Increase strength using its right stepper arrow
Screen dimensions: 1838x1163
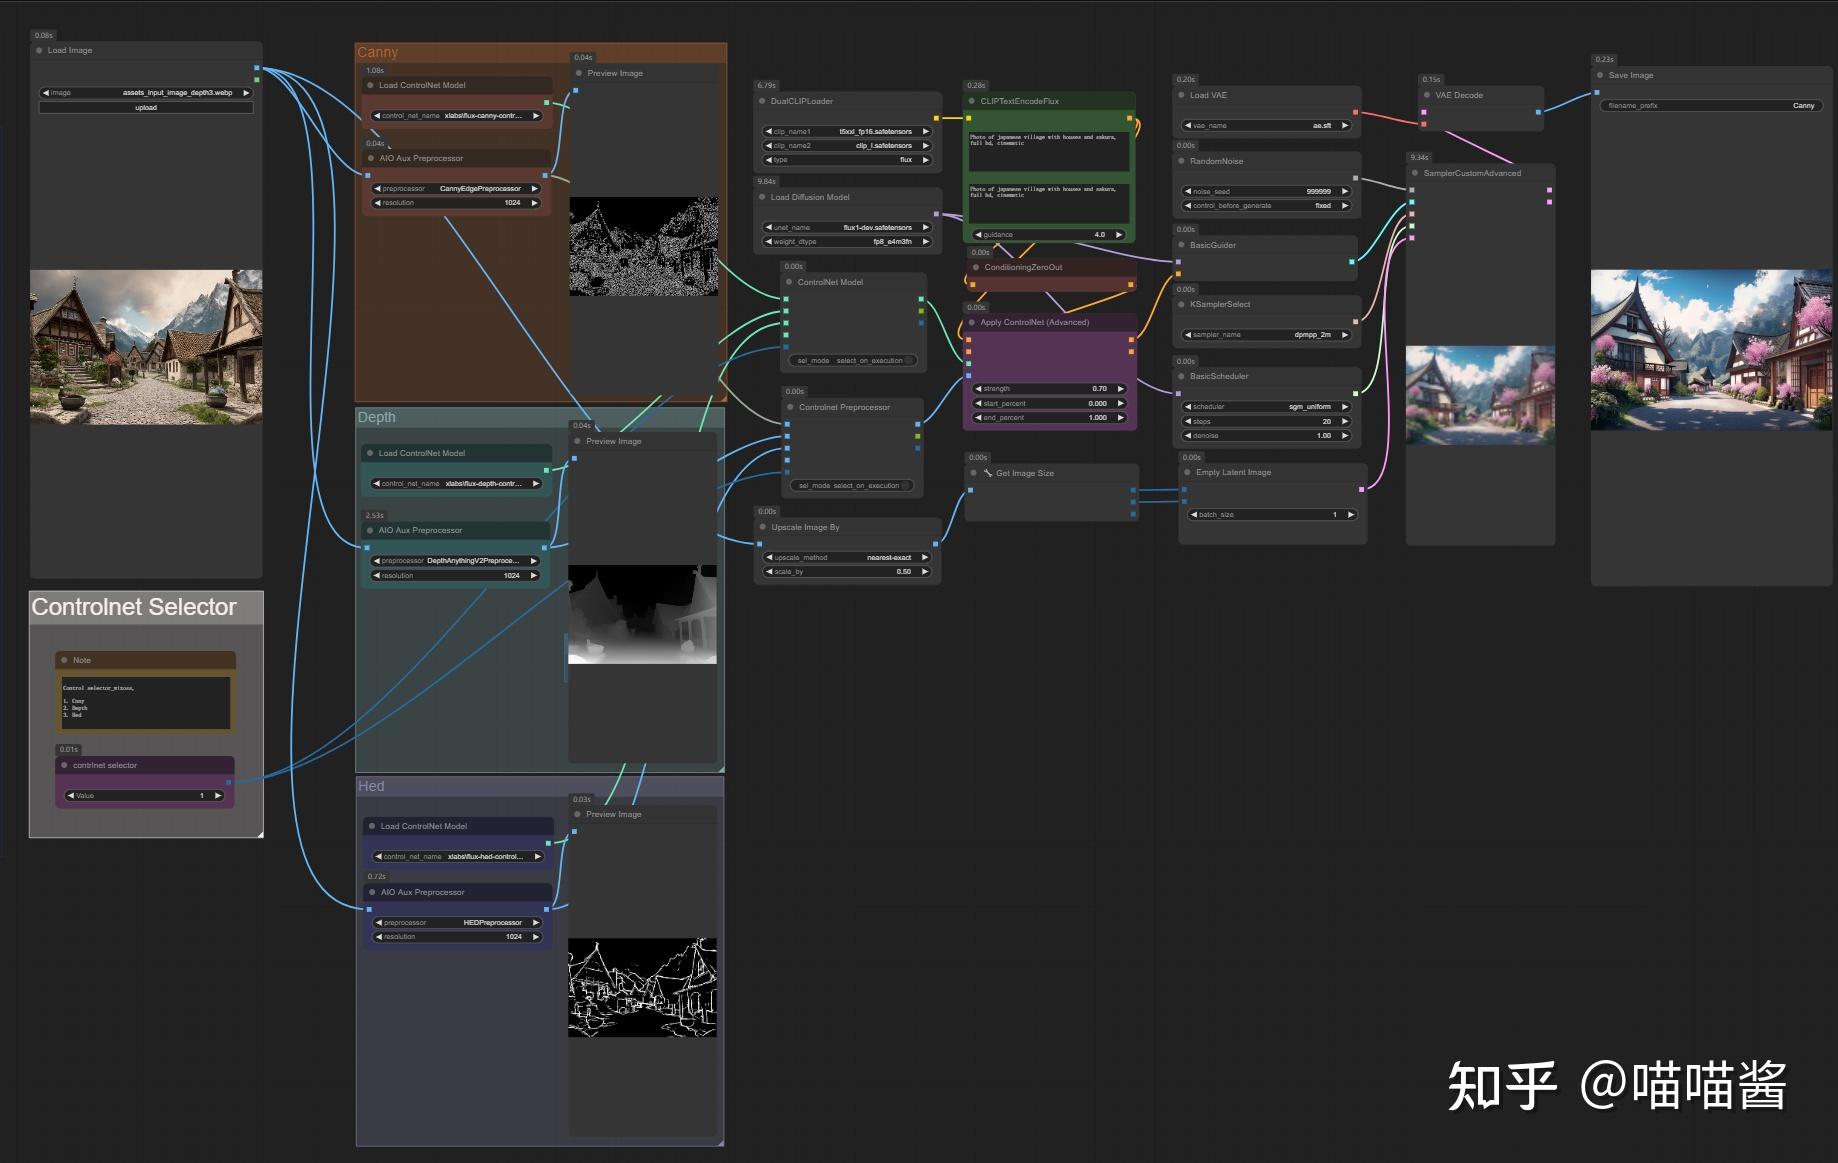pos(1121,388)
